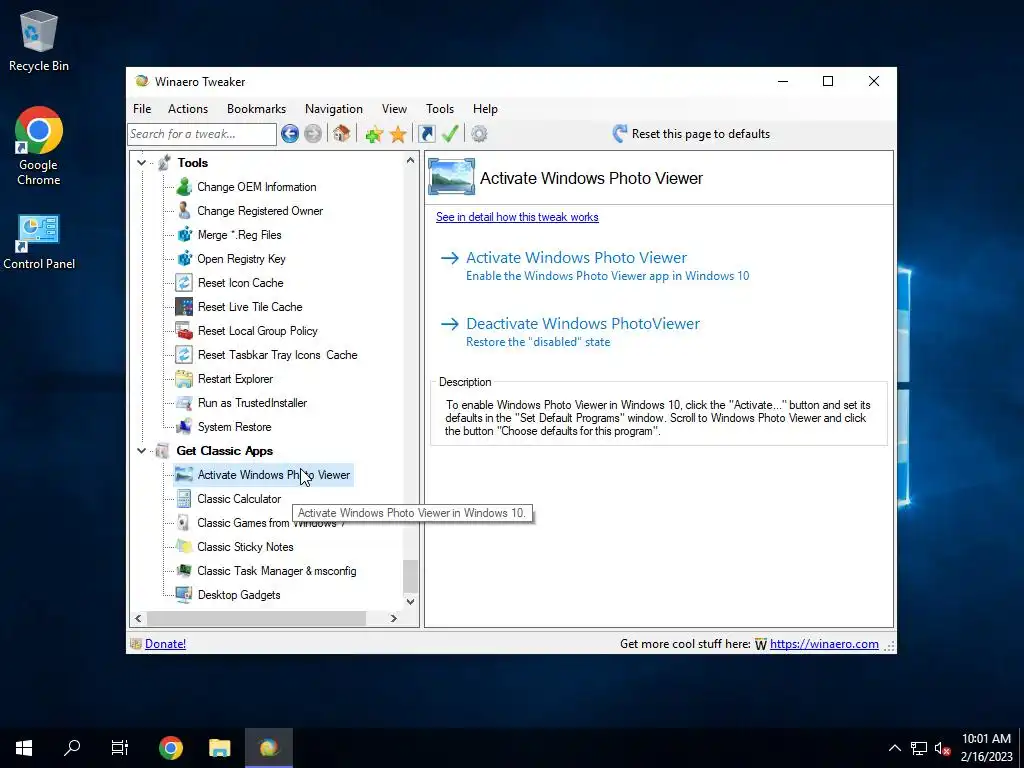
Task: Click the muted volume tray icon
Action: (942, 748)
